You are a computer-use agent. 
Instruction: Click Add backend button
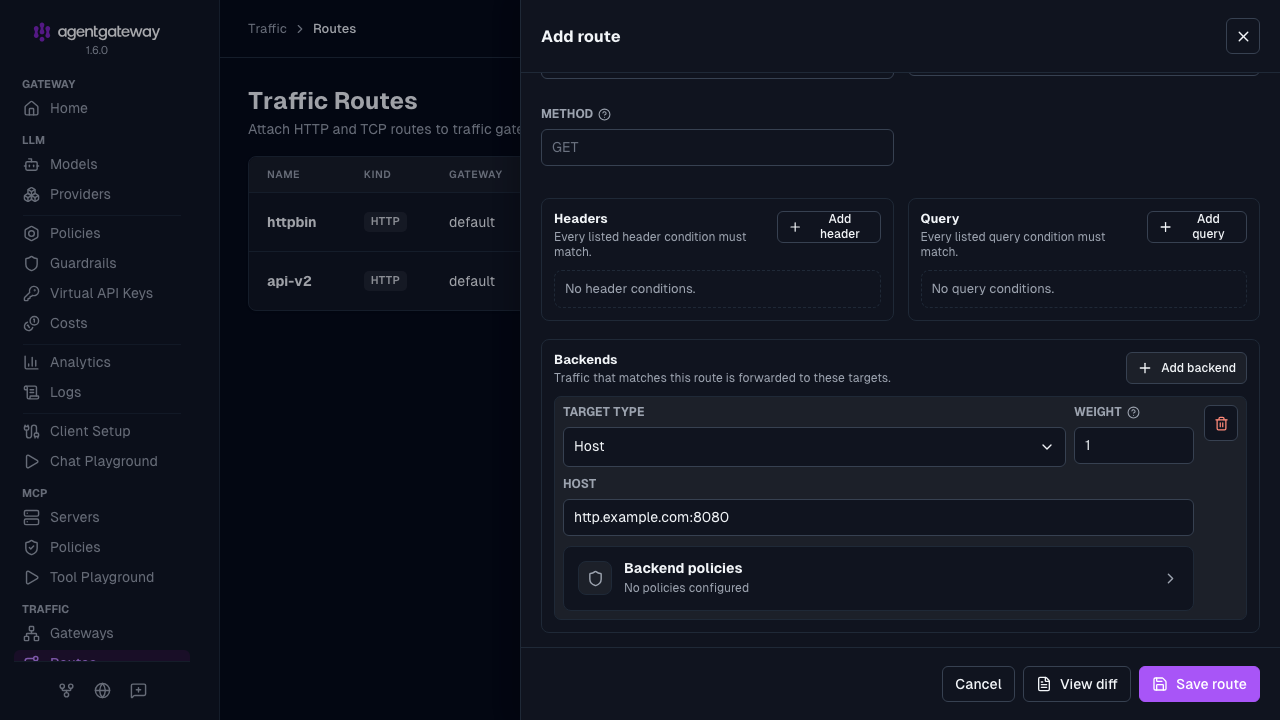pyautogui.click(x=1186, y=368)
